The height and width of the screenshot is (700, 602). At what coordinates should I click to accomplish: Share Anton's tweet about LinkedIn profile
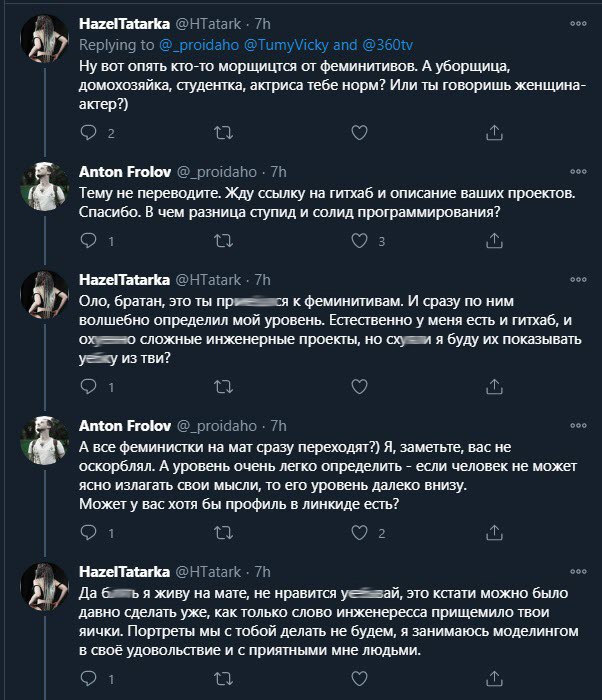click(x=494, y=534)
